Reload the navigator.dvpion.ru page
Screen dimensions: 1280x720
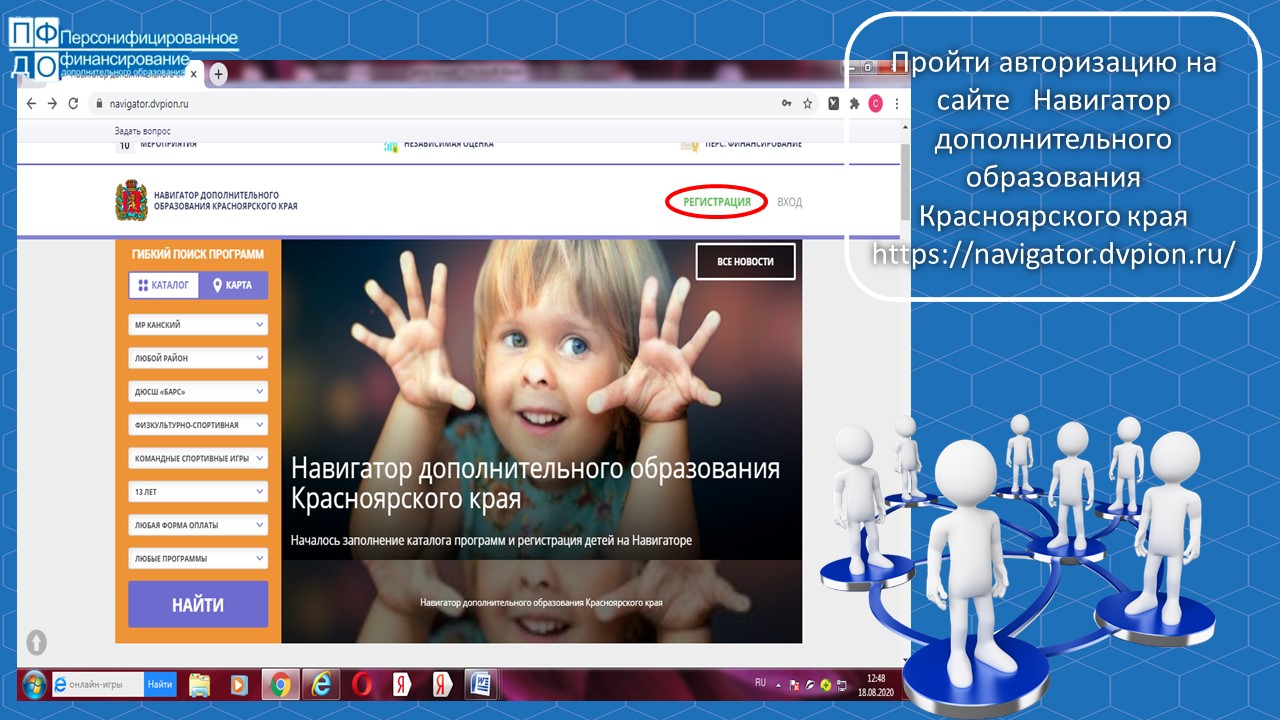[x=73, y=103]
